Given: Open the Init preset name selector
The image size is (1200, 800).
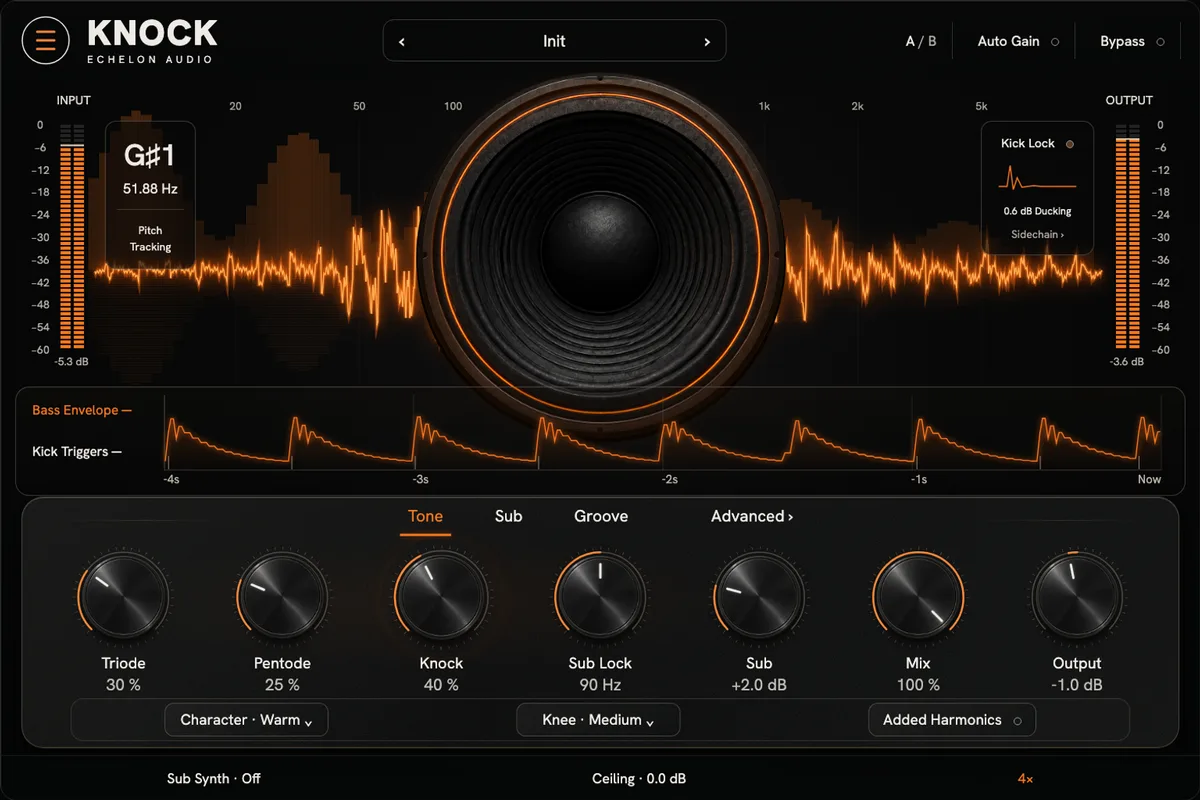Looking at the screenshot, I should click(x=554, y=41).
